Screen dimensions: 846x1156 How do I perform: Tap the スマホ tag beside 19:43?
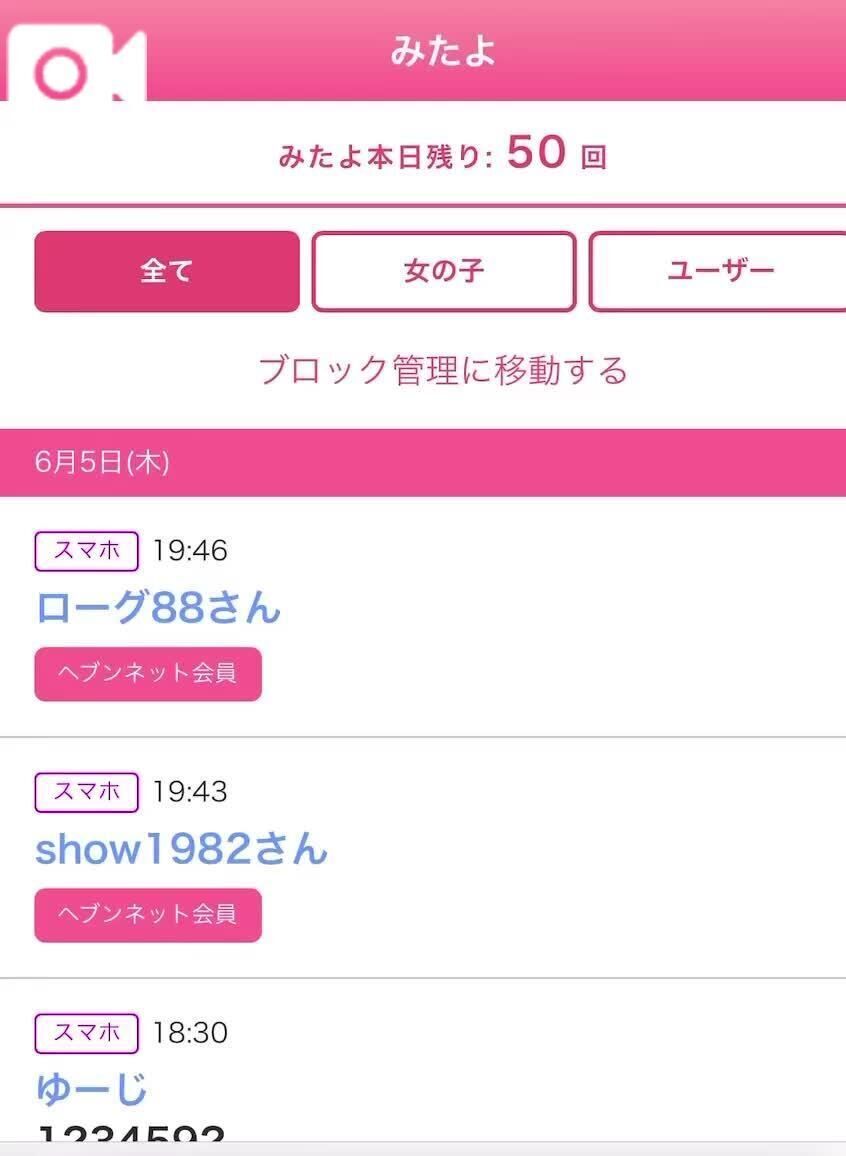tap(86, 792)
